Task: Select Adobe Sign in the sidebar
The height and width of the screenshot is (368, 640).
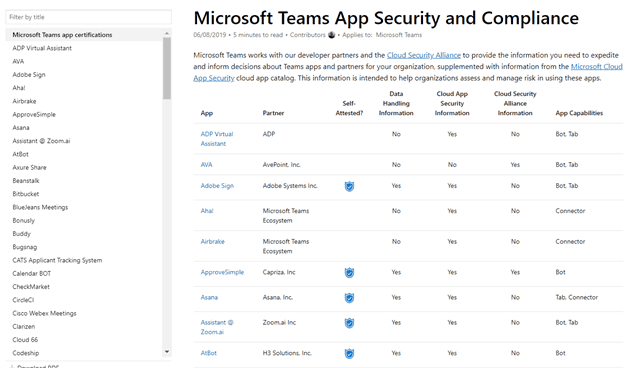Action: [29, 75]
